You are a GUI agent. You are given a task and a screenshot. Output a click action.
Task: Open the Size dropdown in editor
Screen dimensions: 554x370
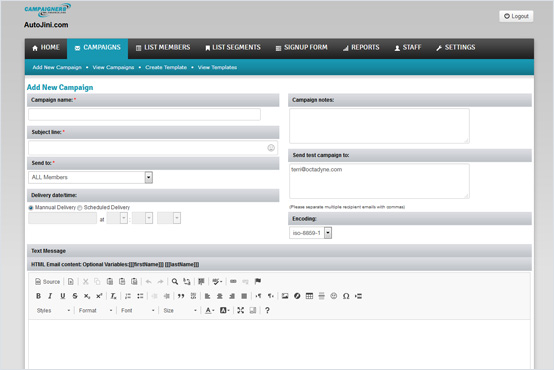point(180,310)
